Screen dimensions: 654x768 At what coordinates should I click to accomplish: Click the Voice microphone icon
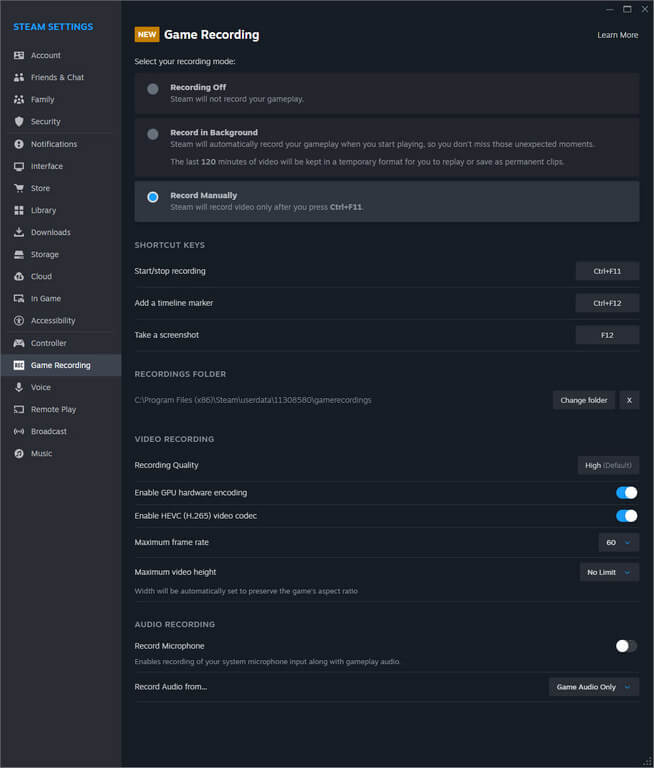tap(19, 387)
